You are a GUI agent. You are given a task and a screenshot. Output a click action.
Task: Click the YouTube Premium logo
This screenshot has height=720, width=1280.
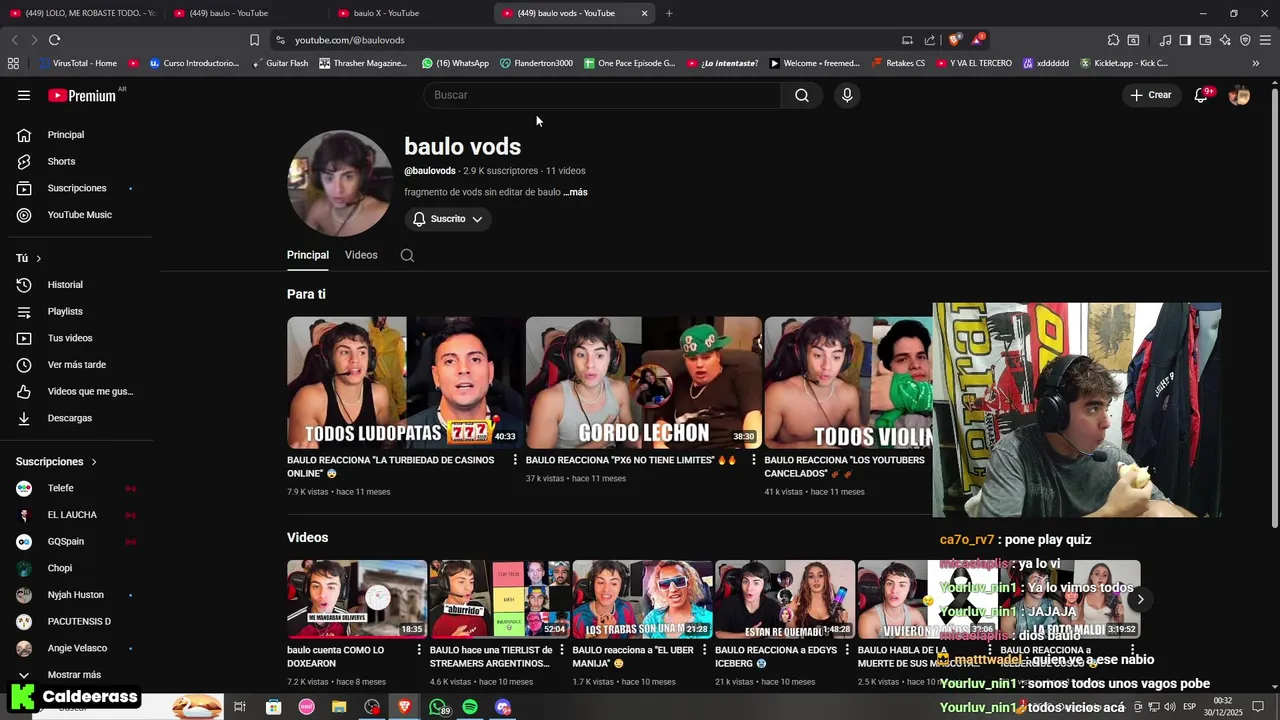pos(82,95)
